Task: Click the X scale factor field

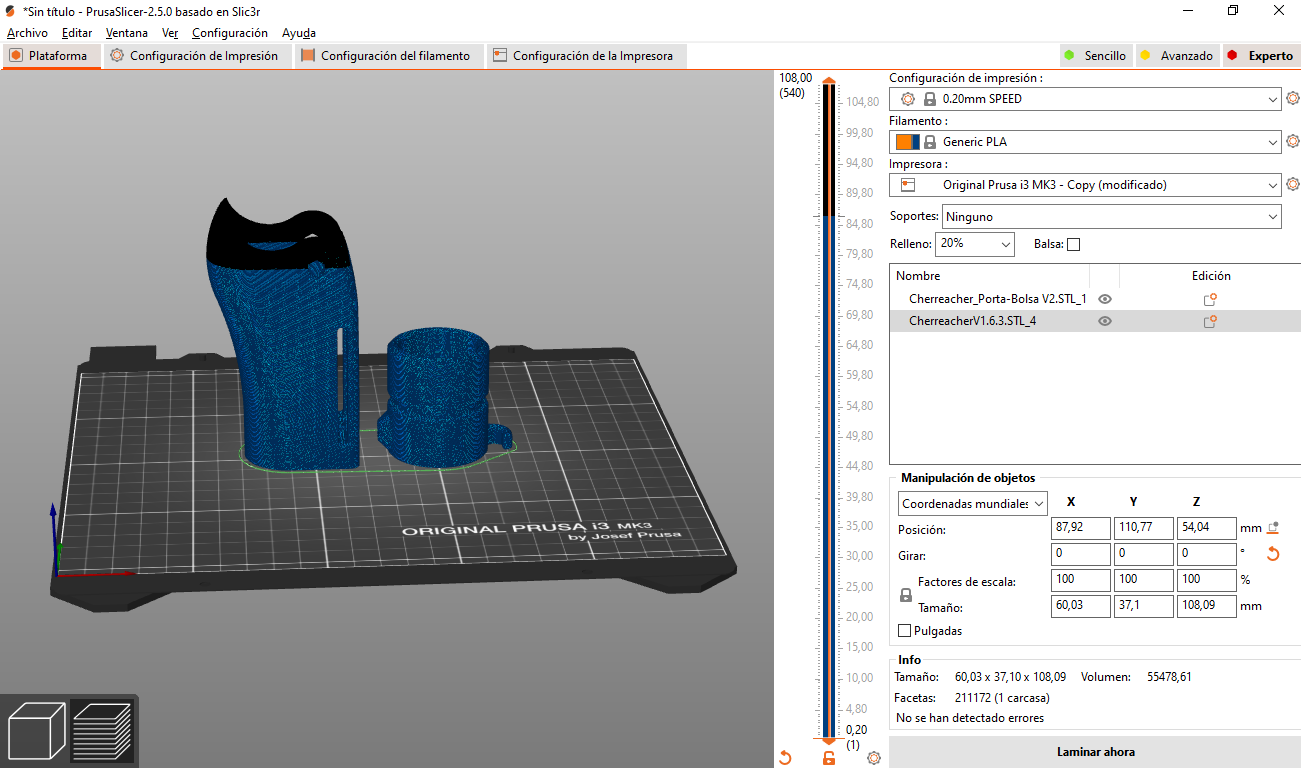Action: [1081, 580]
